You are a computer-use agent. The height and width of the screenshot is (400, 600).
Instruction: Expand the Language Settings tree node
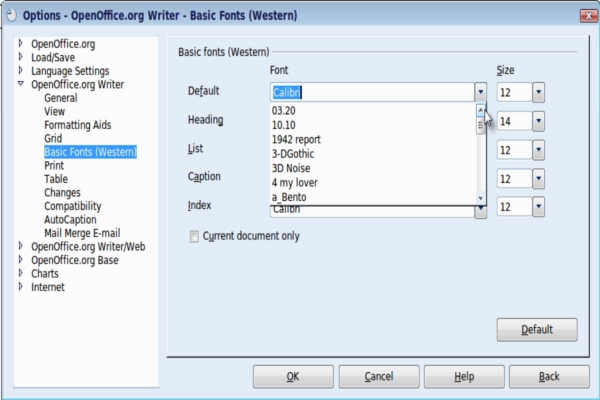coord(21,70)
